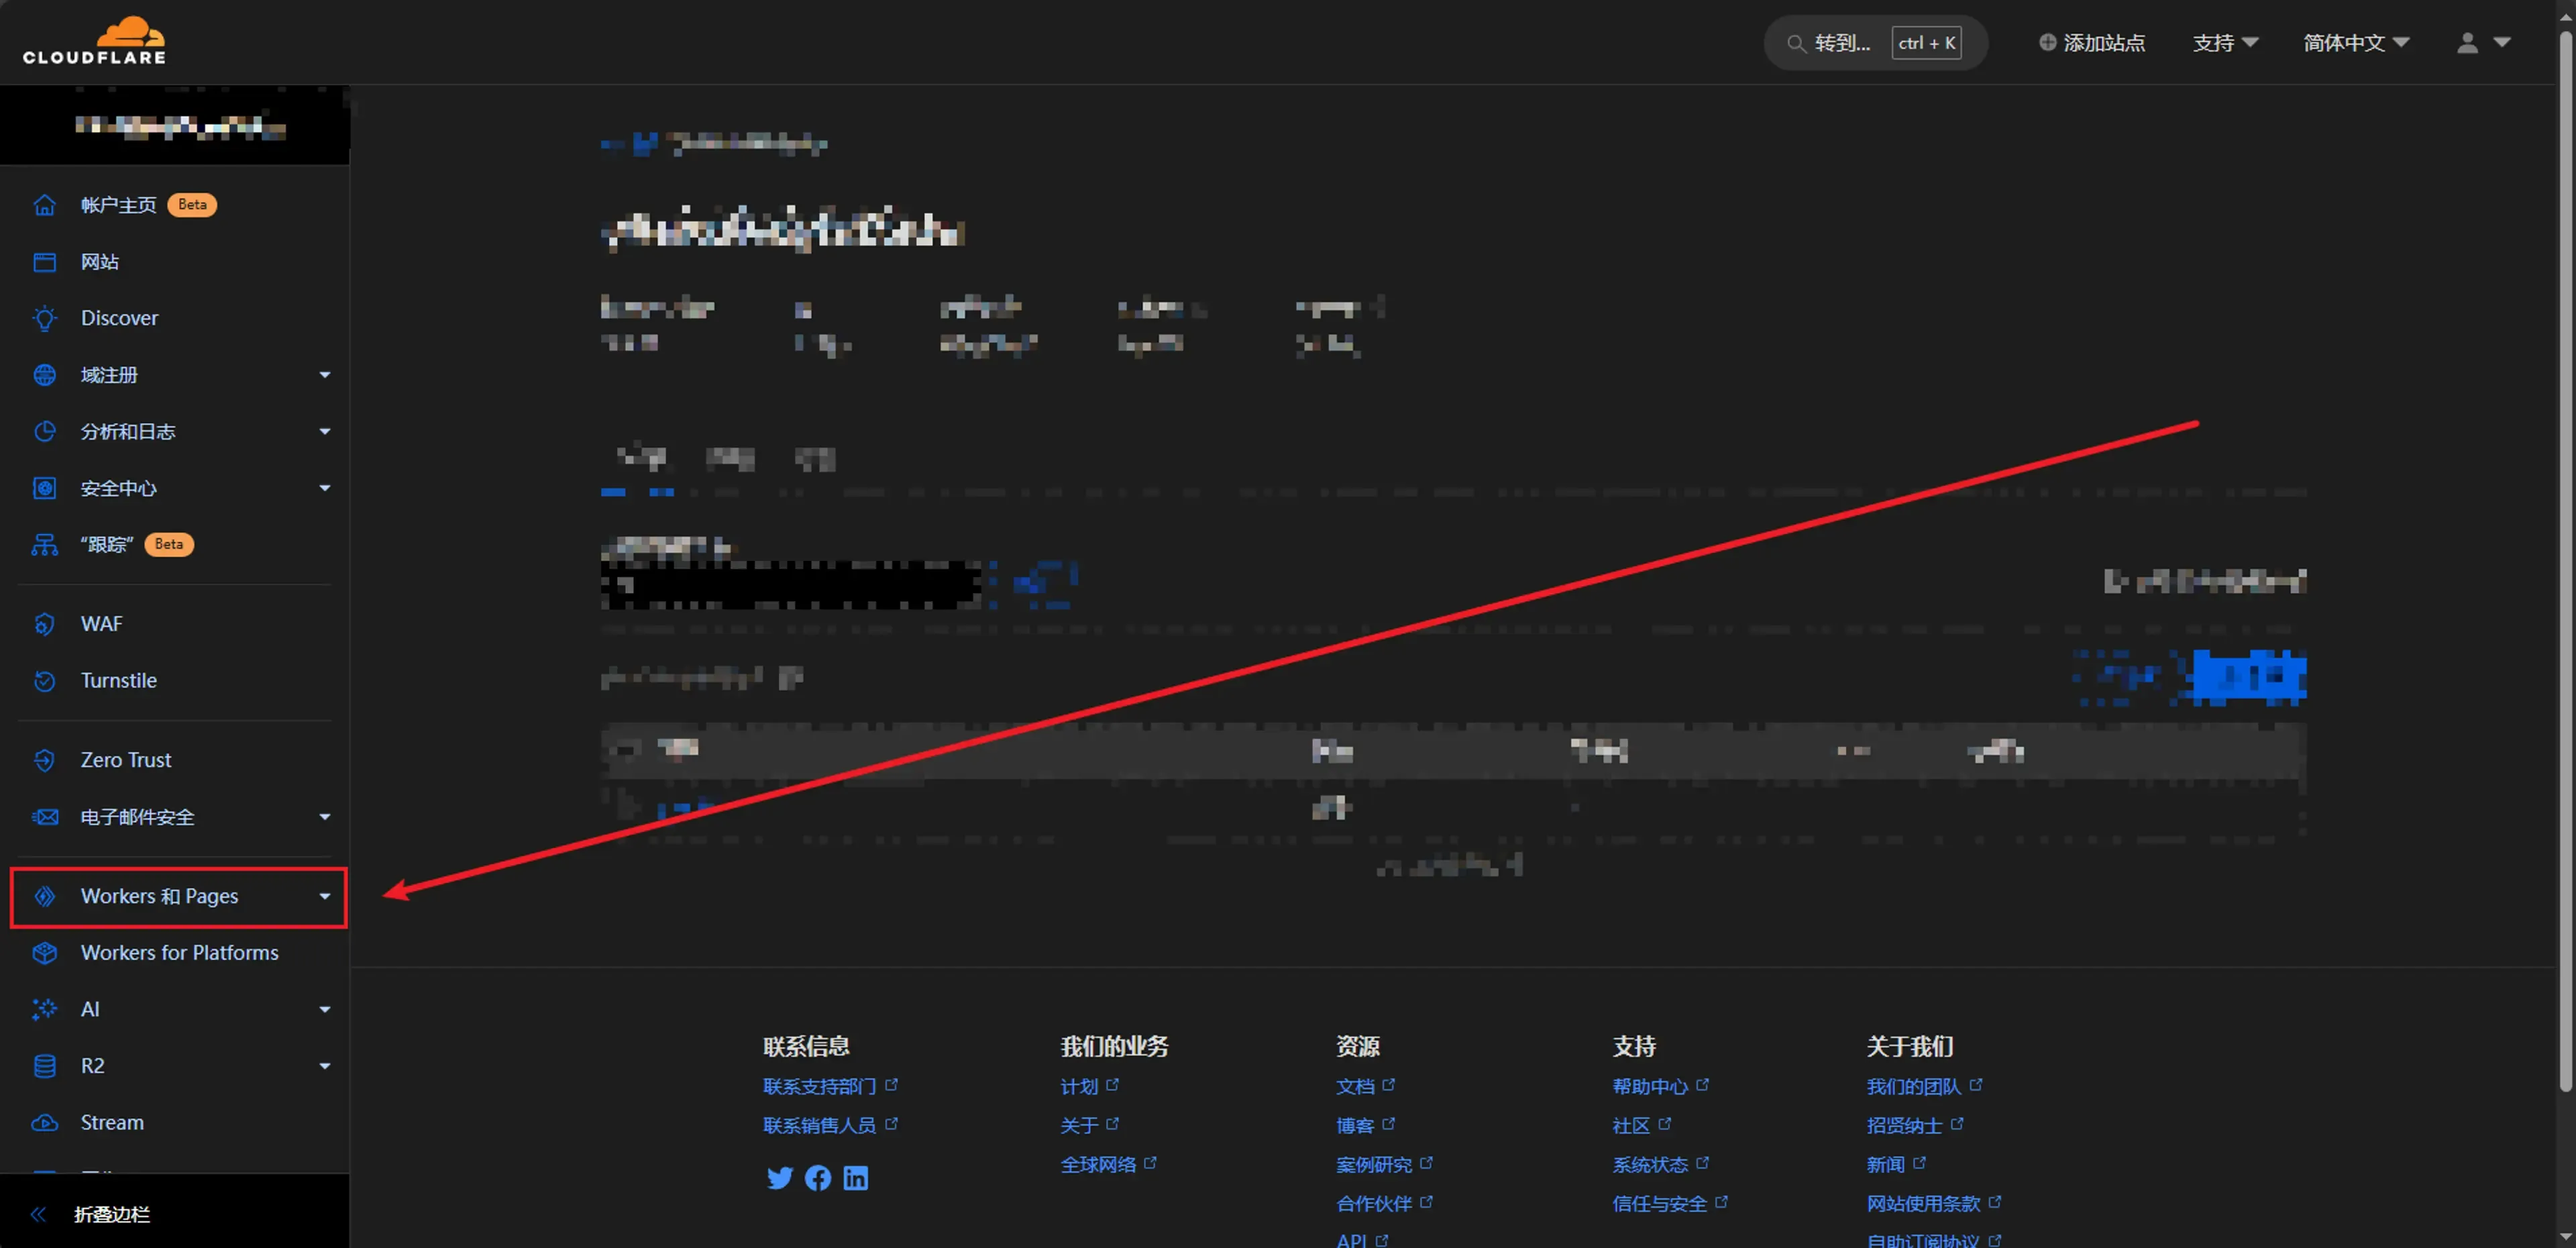
Task: Click the 转到... search field
Action: click(1841, 43)
